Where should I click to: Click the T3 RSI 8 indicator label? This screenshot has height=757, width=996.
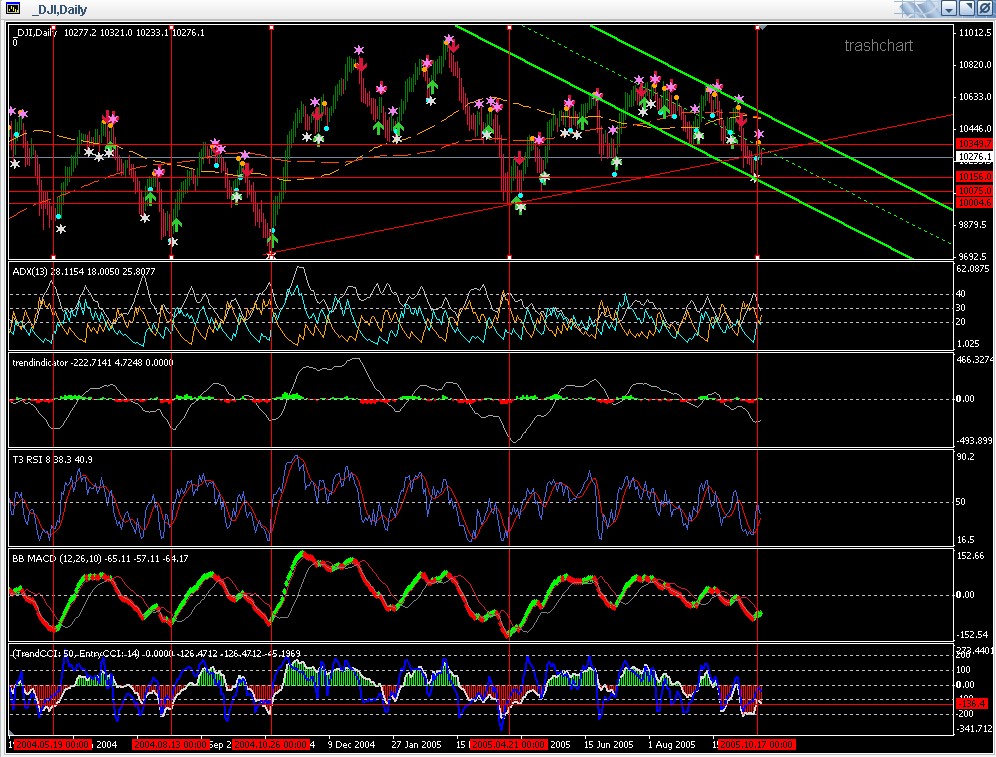[x=31, y=459]
